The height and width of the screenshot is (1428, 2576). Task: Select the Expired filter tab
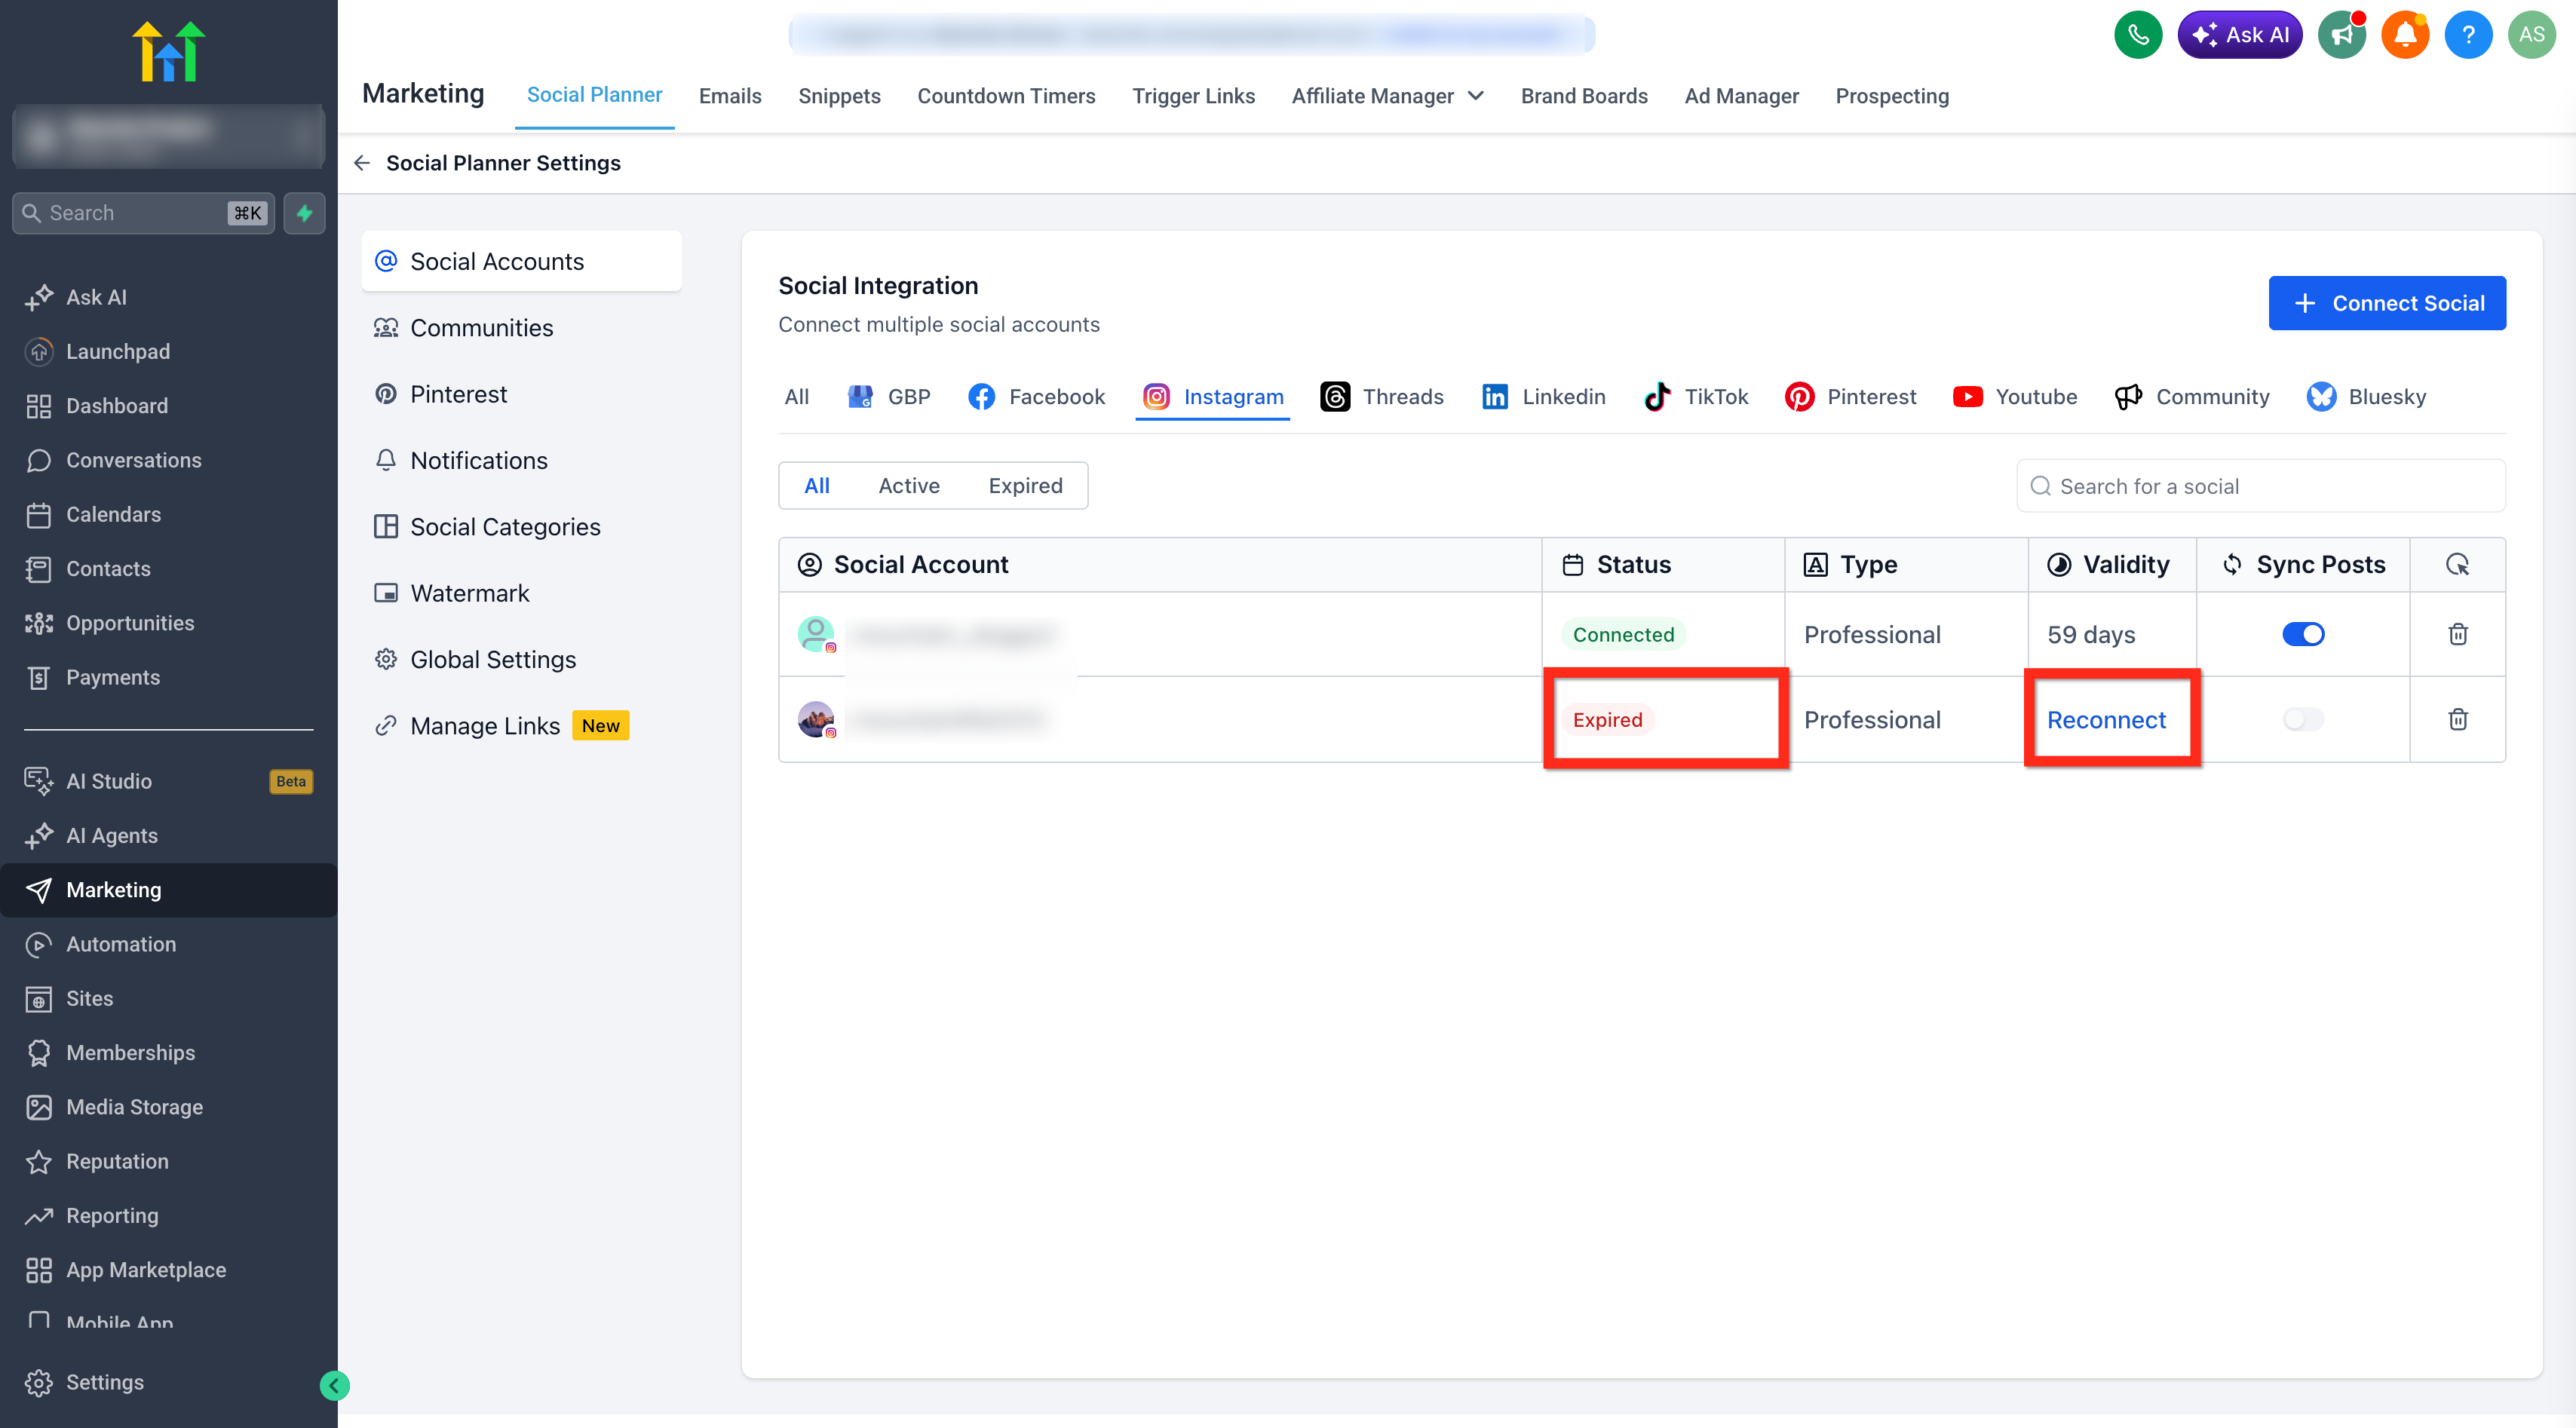1025,486
